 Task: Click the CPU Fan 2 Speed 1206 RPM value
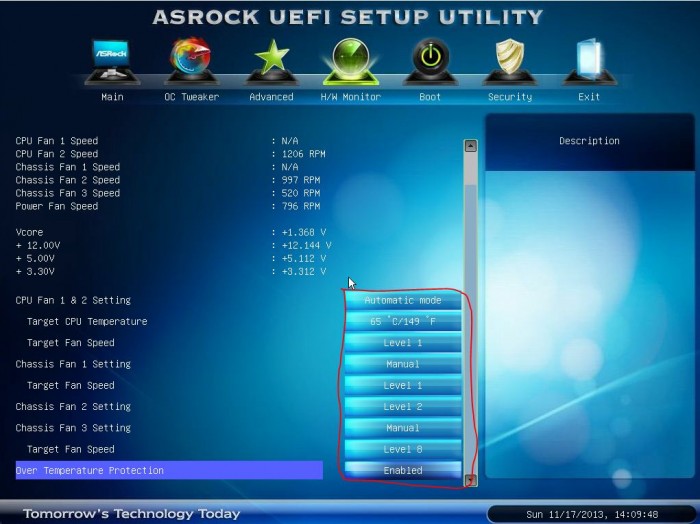[304, 154]
